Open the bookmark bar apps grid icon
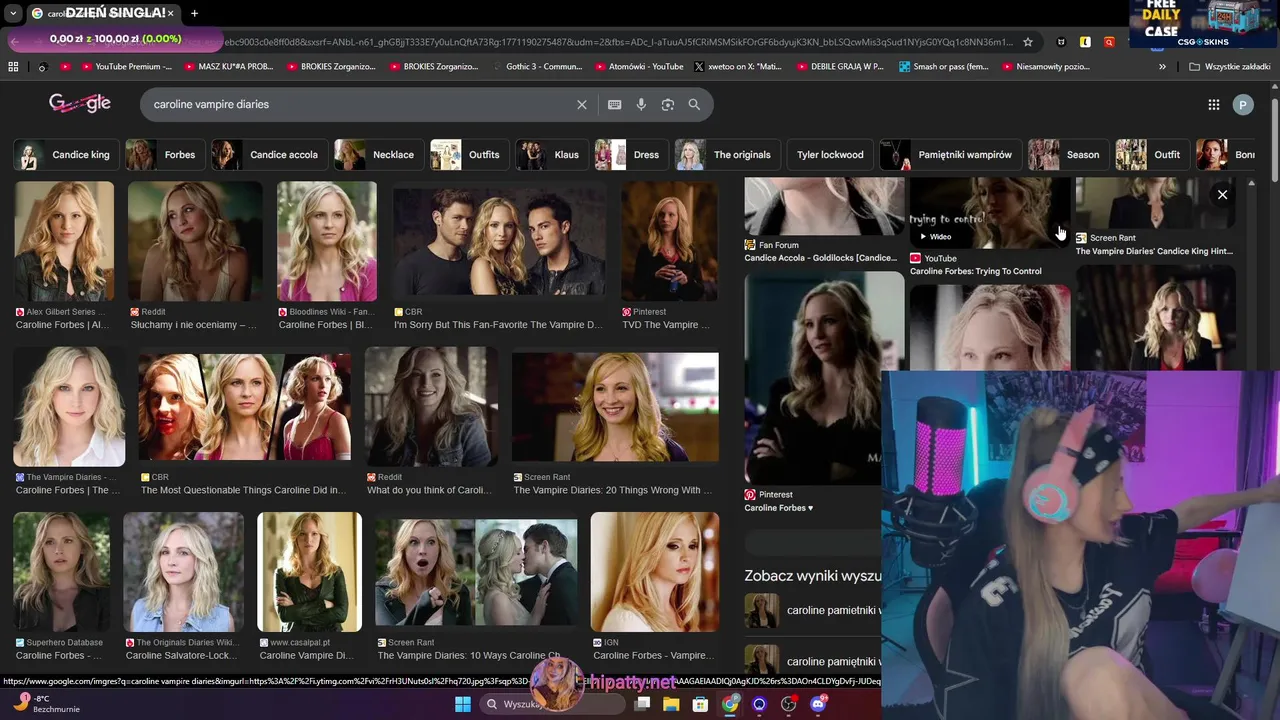1280x720 pixels. (x=13, y=67)
